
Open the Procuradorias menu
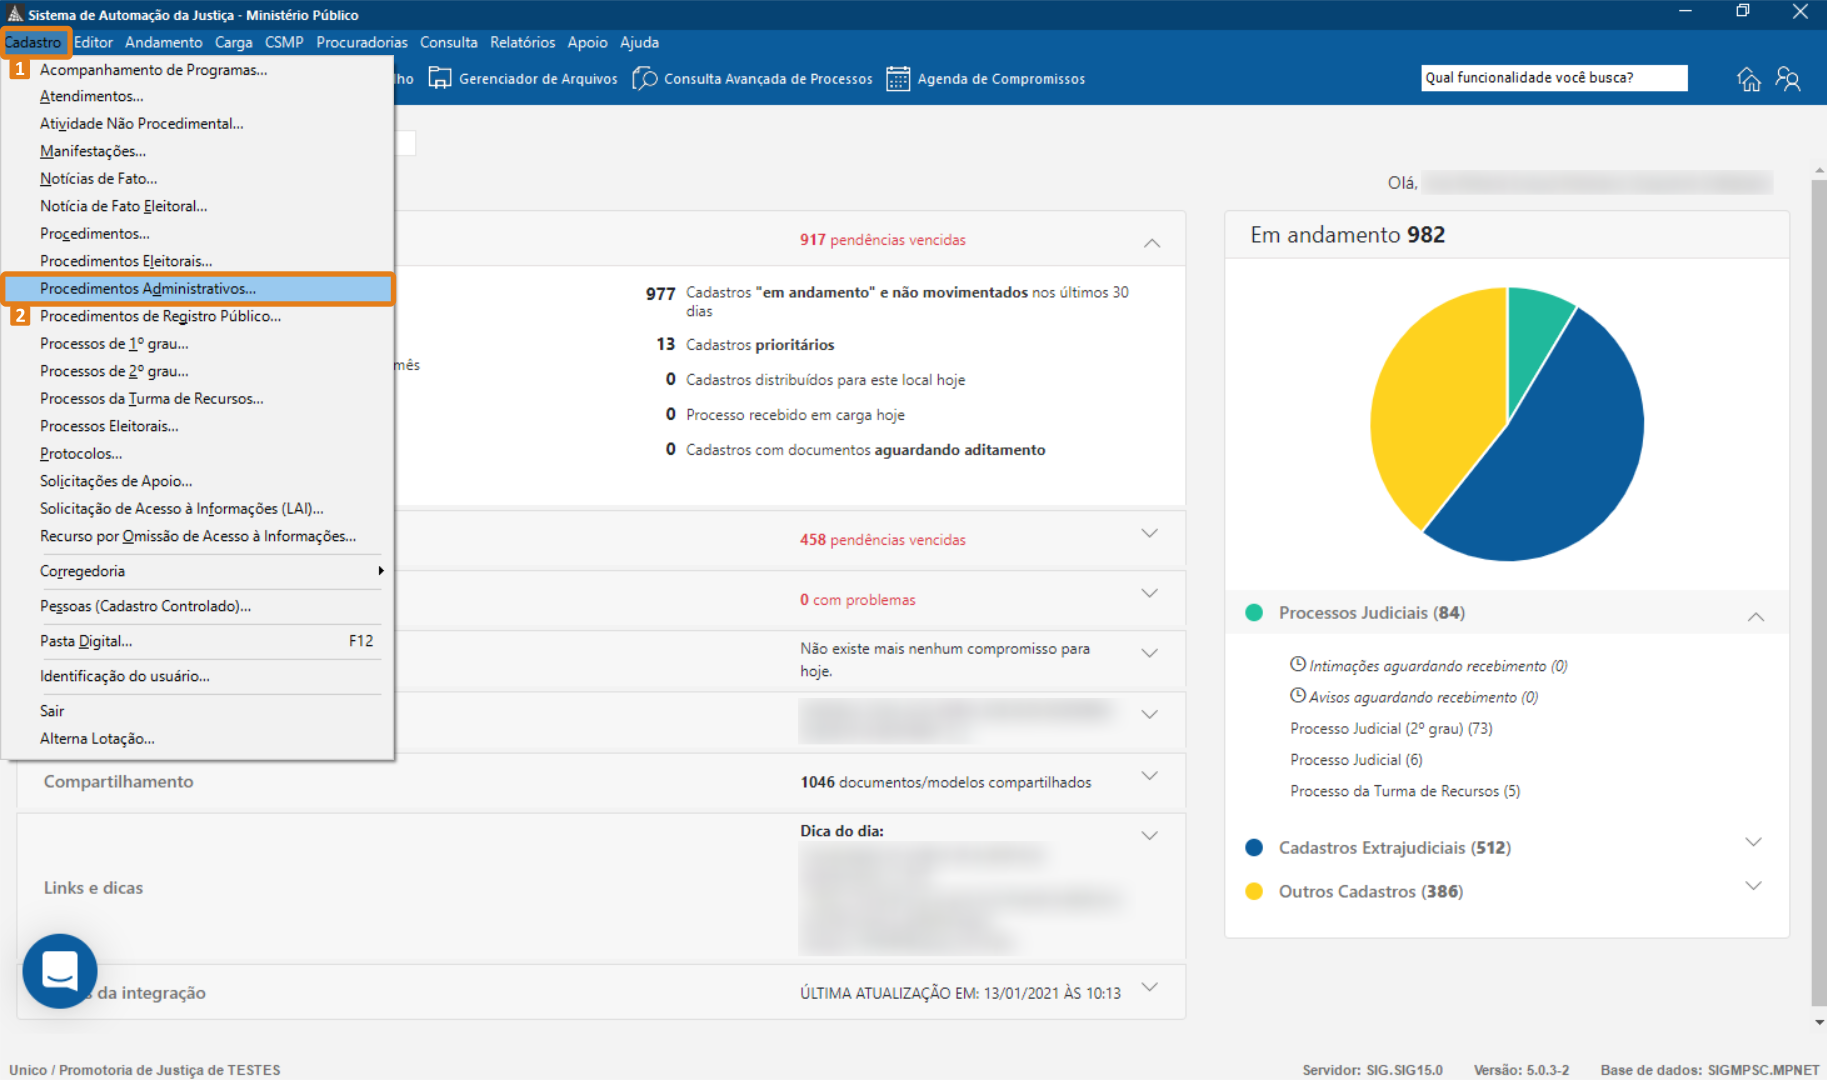[x=362, y=42]
